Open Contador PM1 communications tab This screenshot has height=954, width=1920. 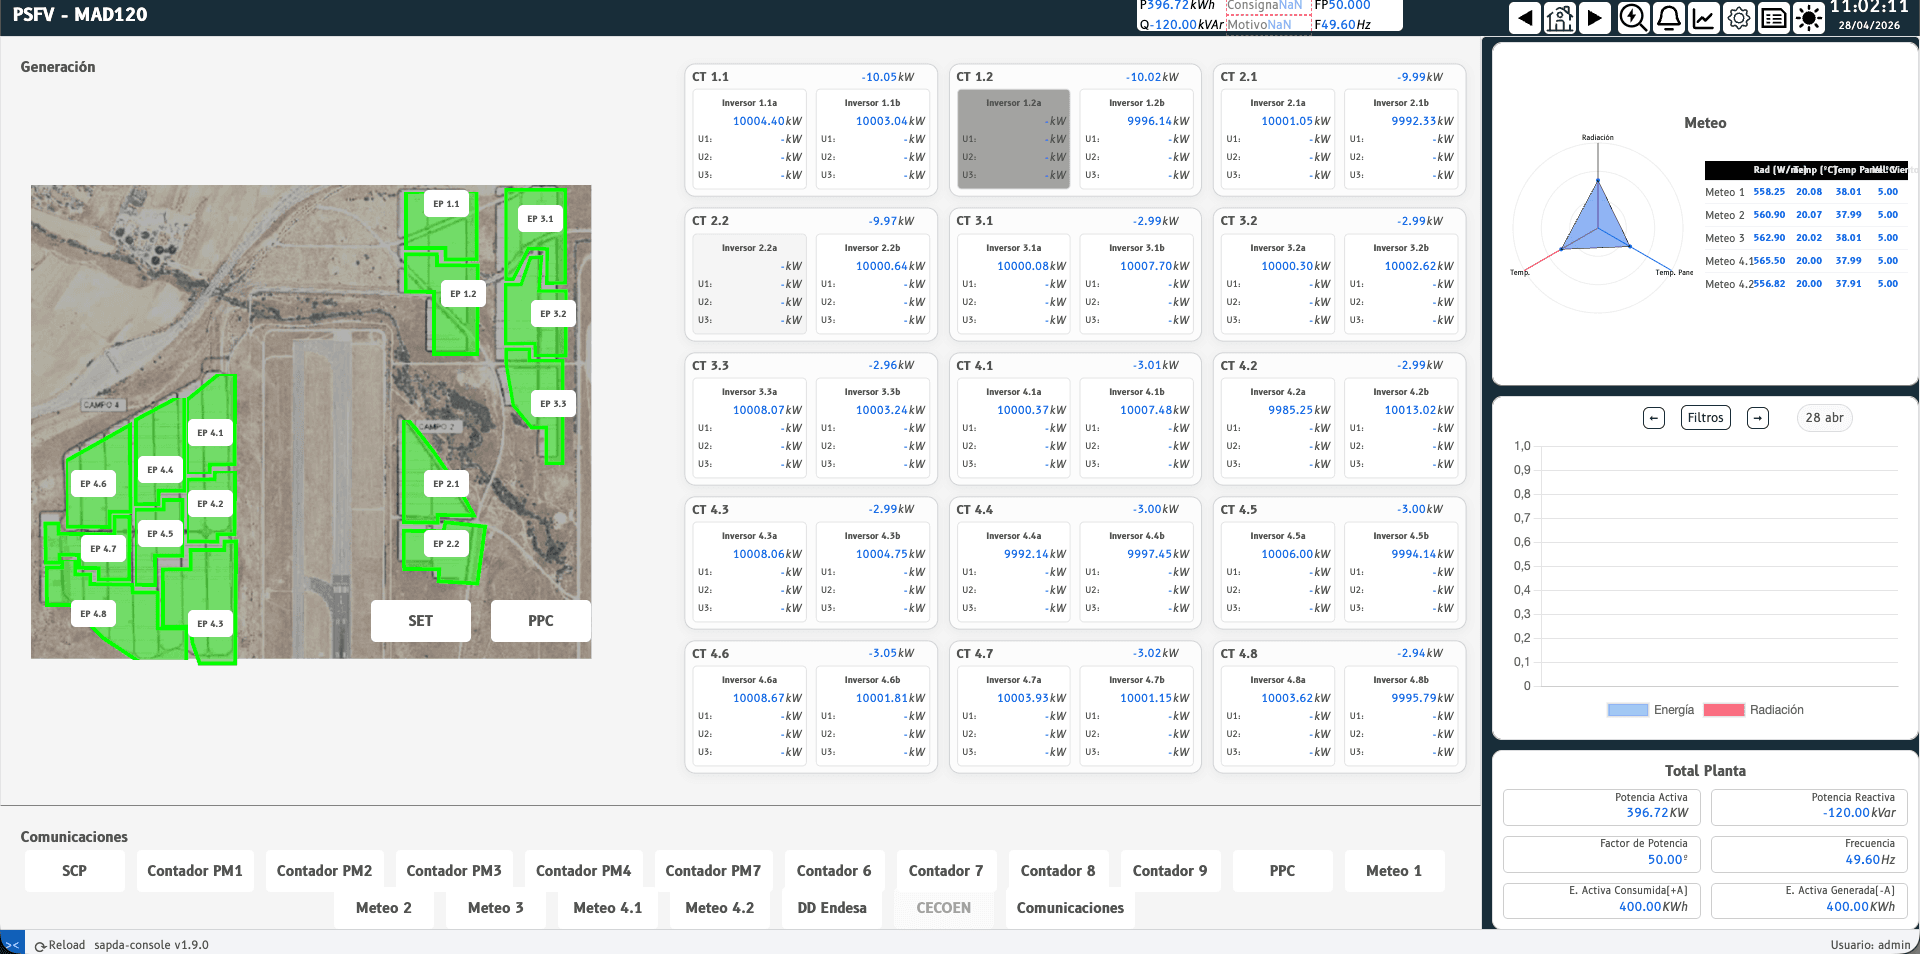coord(195,871)
